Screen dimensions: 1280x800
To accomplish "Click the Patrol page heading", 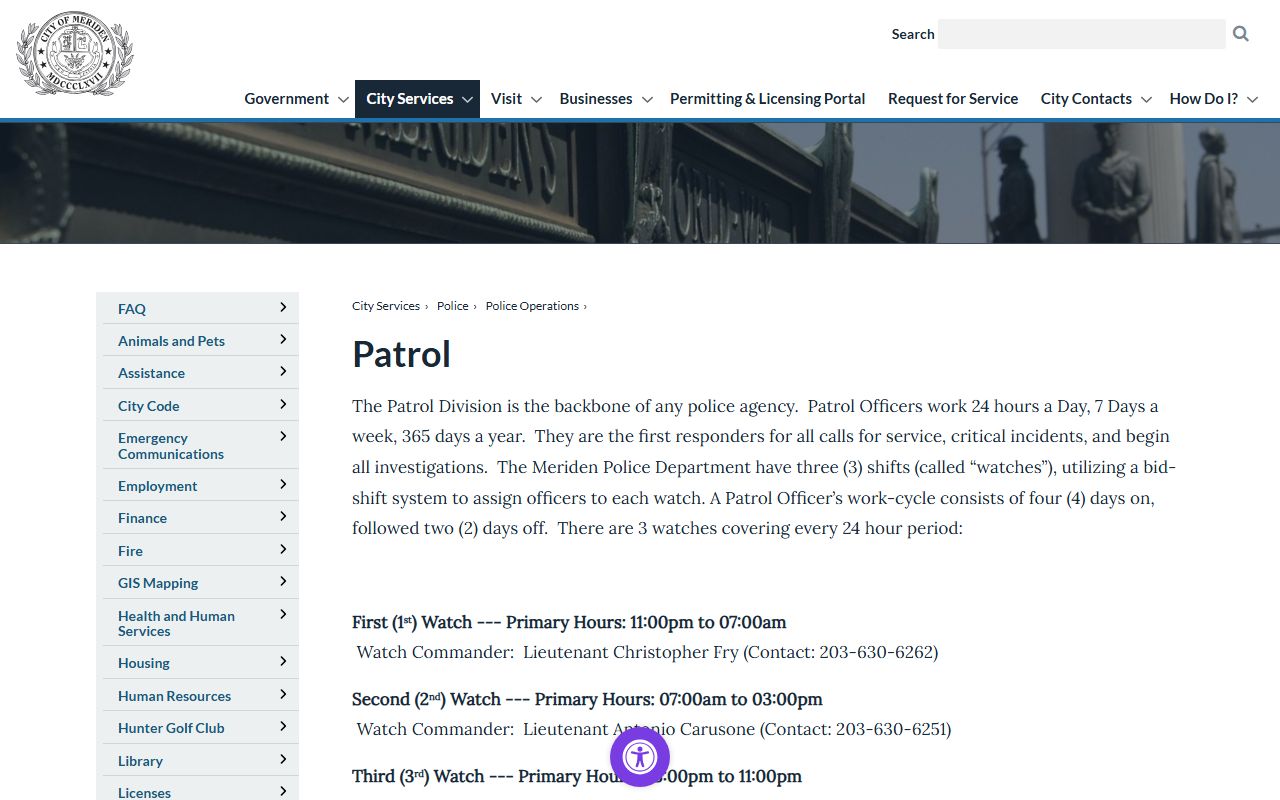I will tap(401, 354).
